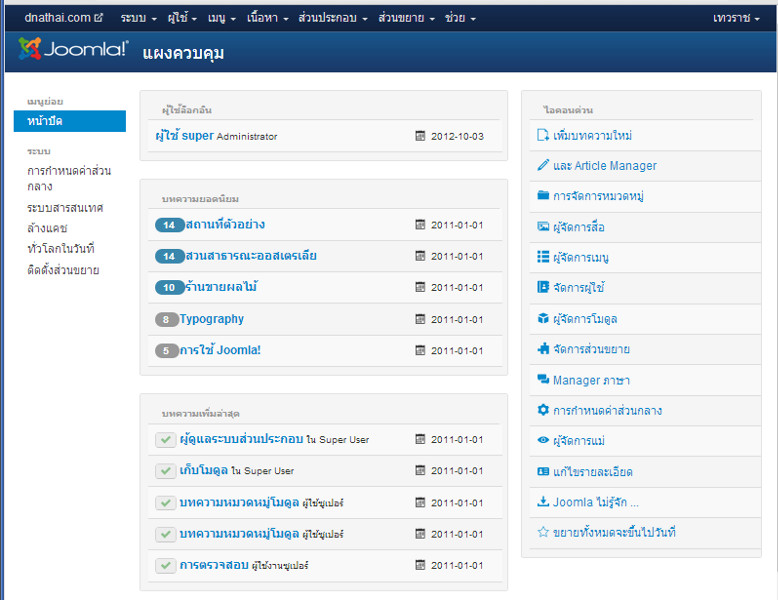
Task: Click the calendar icon in the การใช้ Joomla! row
Action: click(420, 350)
